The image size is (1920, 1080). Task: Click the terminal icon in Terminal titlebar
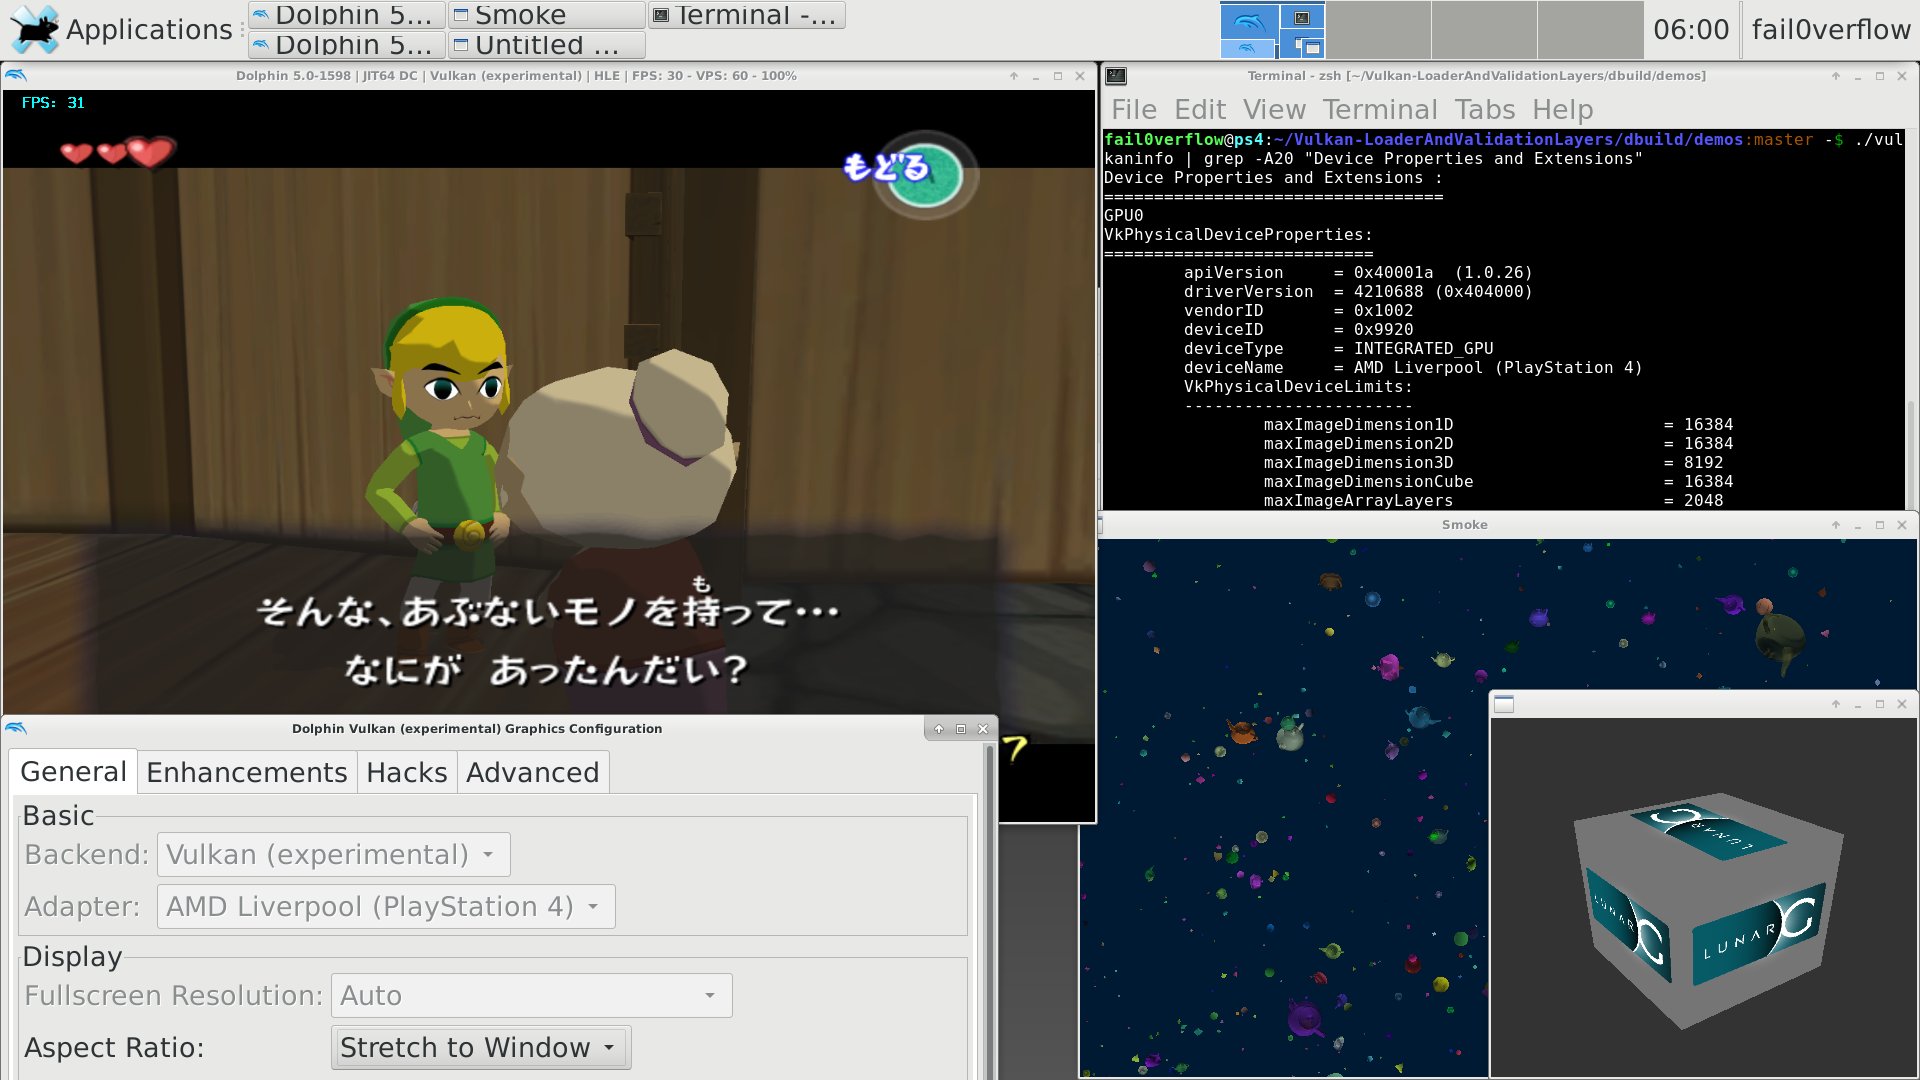(x=1116, y=76)
